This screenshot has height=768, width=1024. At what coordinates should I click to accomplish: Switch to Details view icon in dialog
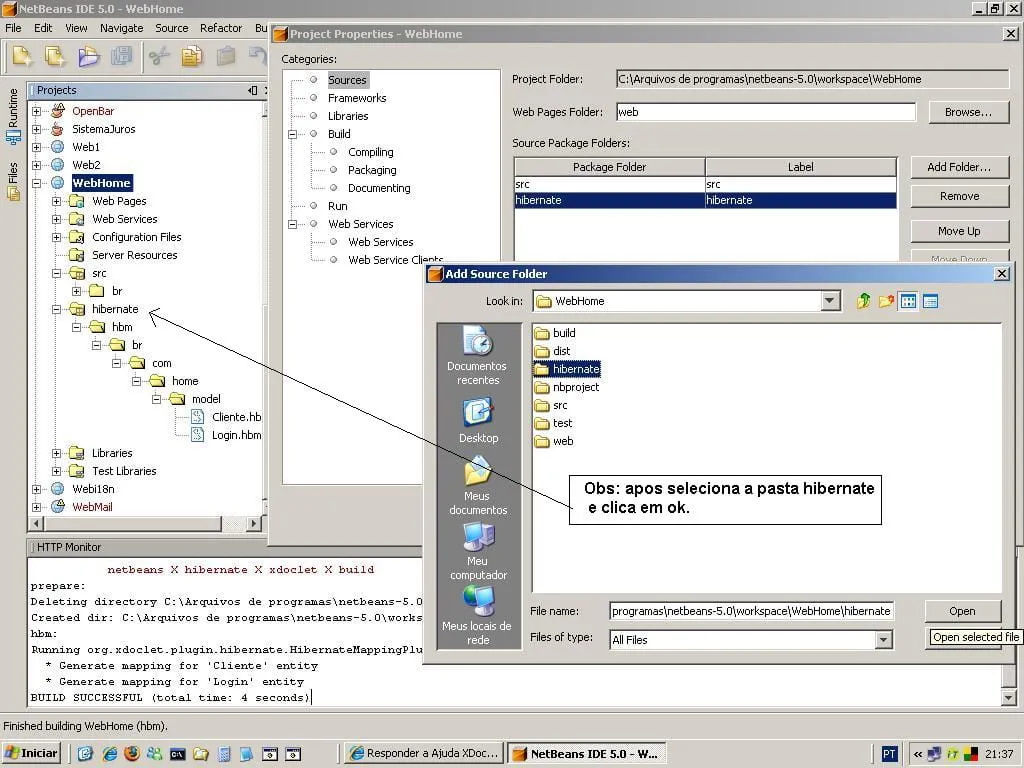pos(931,301)
